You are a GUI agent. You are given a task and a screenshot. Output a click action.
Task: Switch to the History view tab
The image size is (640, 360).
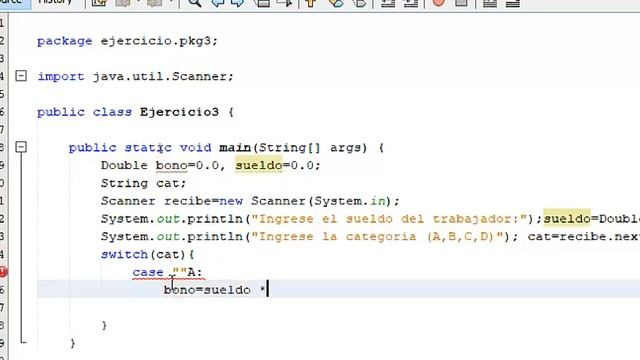55,2
